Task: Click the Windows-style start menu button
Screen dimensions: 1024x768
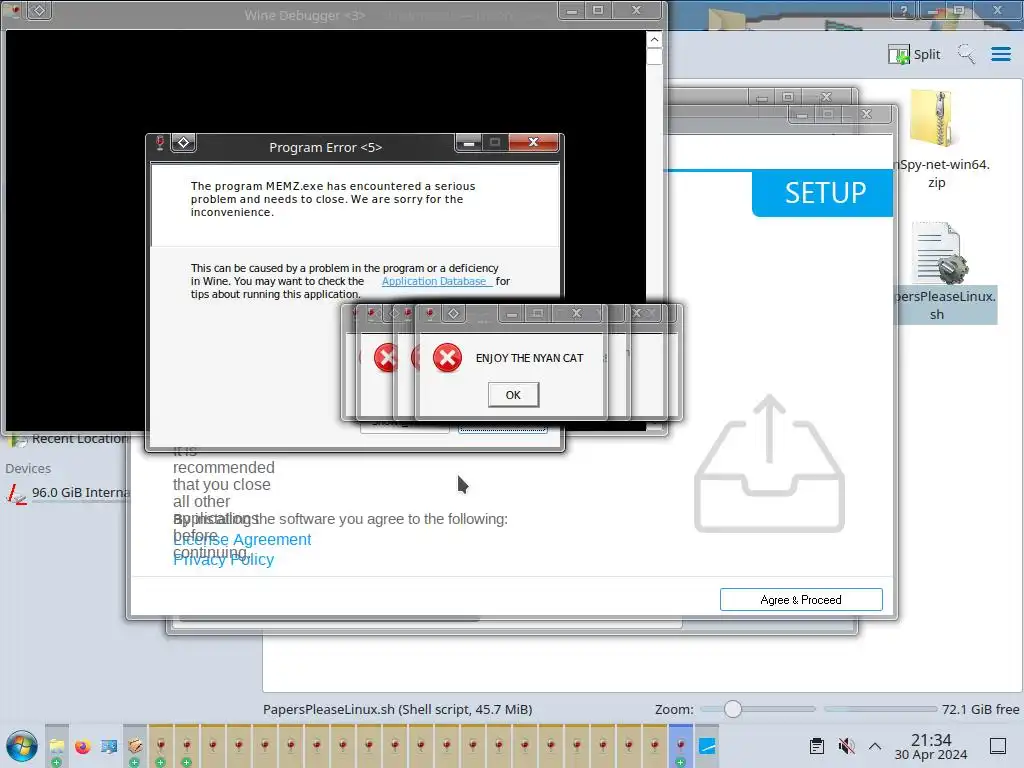Action: (x=22, y=746)
